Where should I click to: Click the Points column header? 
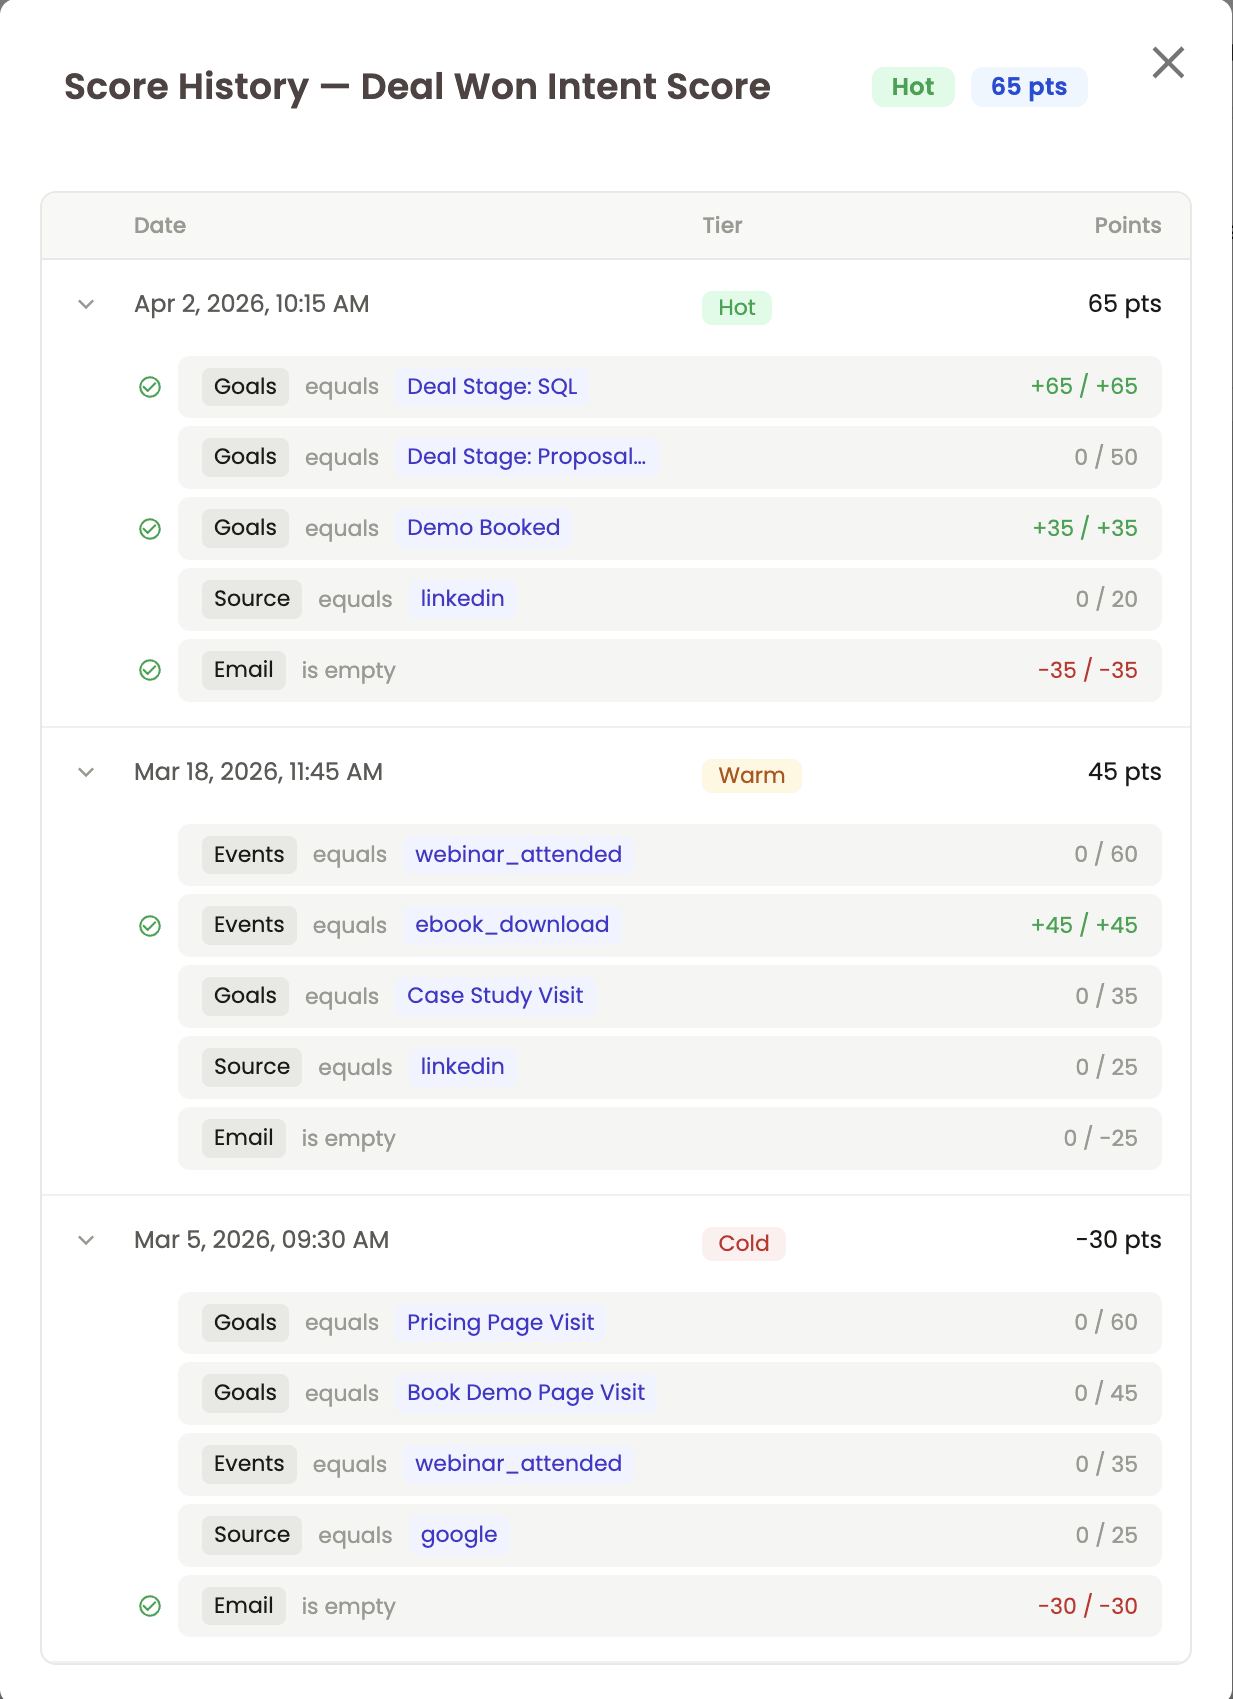coord(1128,225)
